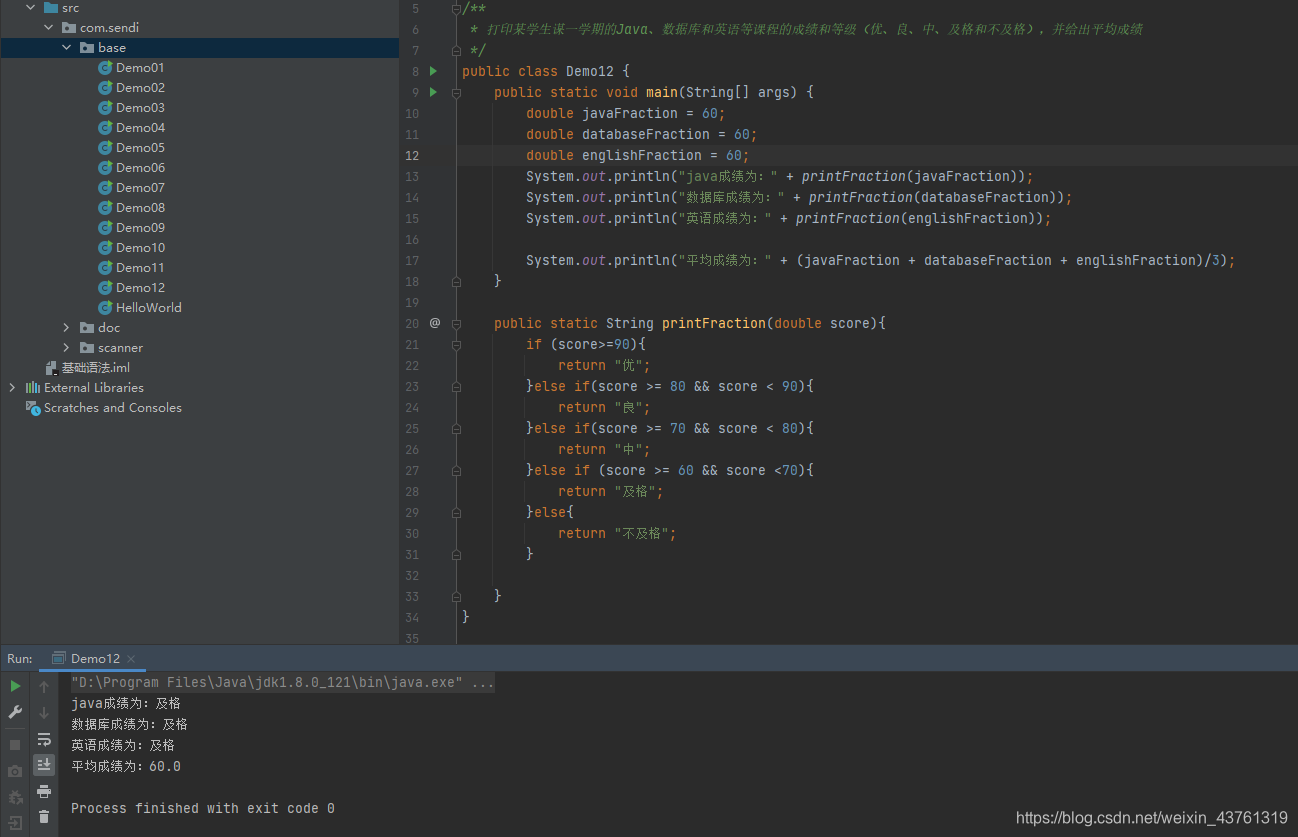Viewport: 1298px width, 837px height.
Task: Open Demo06 in the project tree
Action: 140,168
